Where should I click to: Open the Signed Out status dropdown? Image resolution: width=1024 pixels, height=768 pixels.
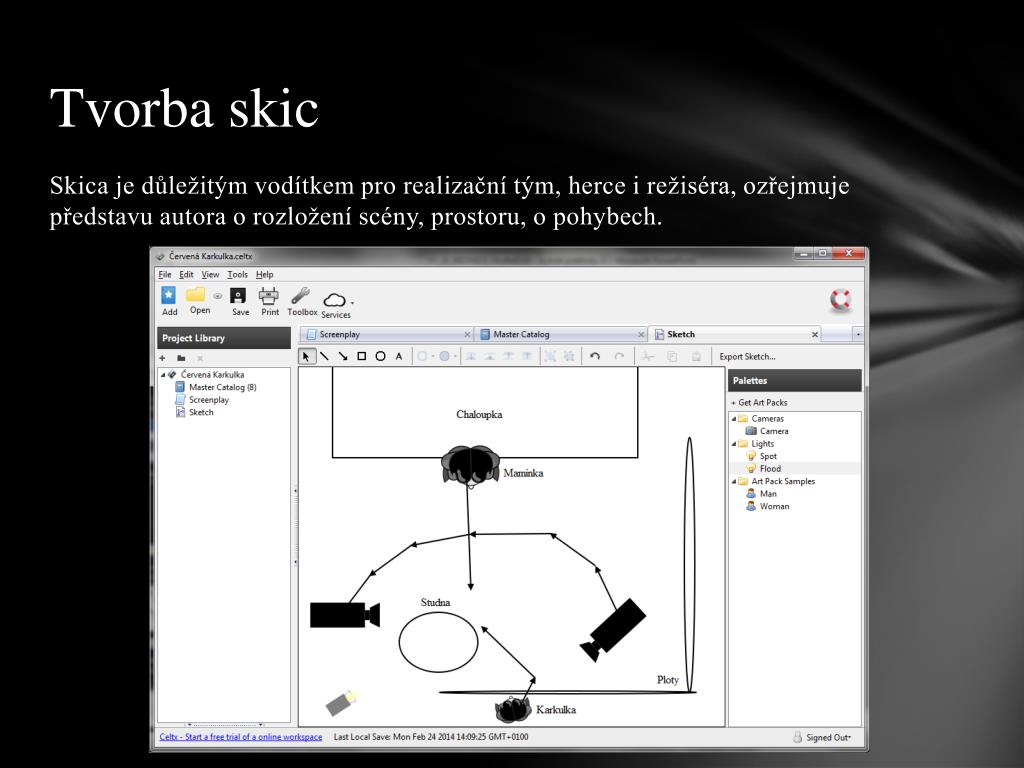[x=822, y=737]
